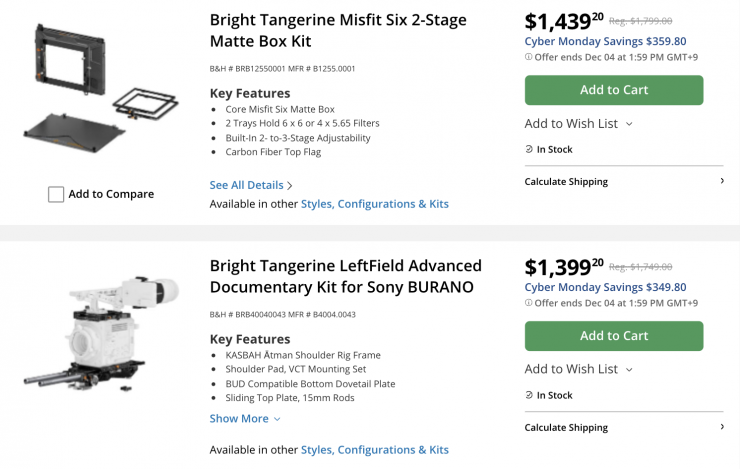Check the Add to Compare box
This screenshot has width=740, height=469.
pos(56,194)
